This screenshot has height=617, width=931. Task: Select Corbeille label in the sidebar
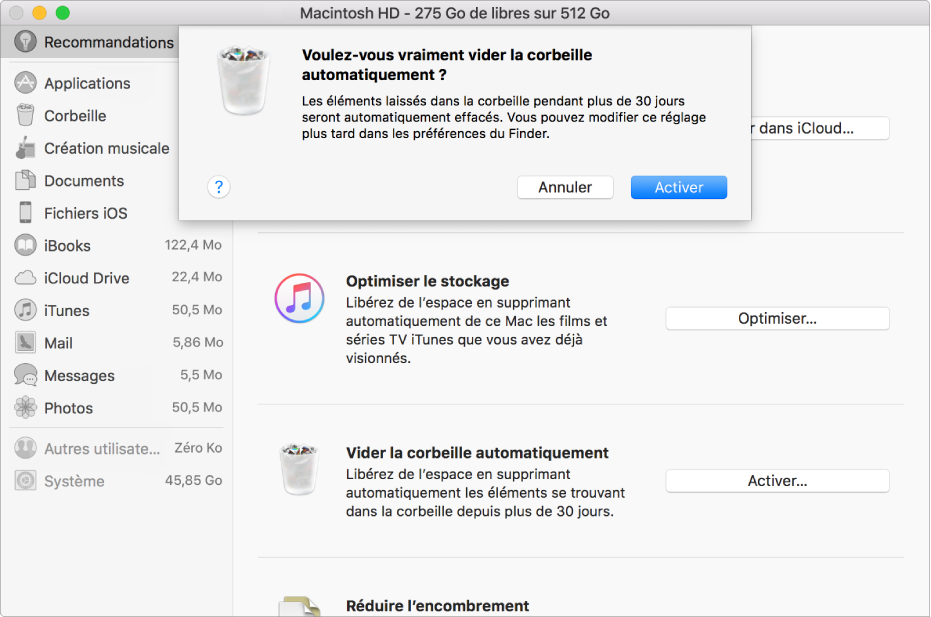coord(75,115)
